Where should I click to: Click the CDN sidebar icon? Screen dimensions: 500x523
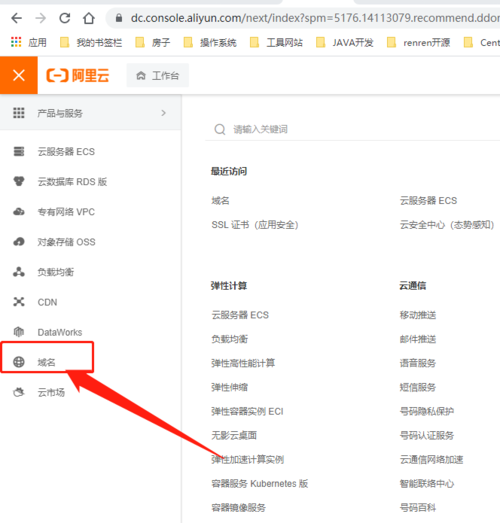[19, 302]
